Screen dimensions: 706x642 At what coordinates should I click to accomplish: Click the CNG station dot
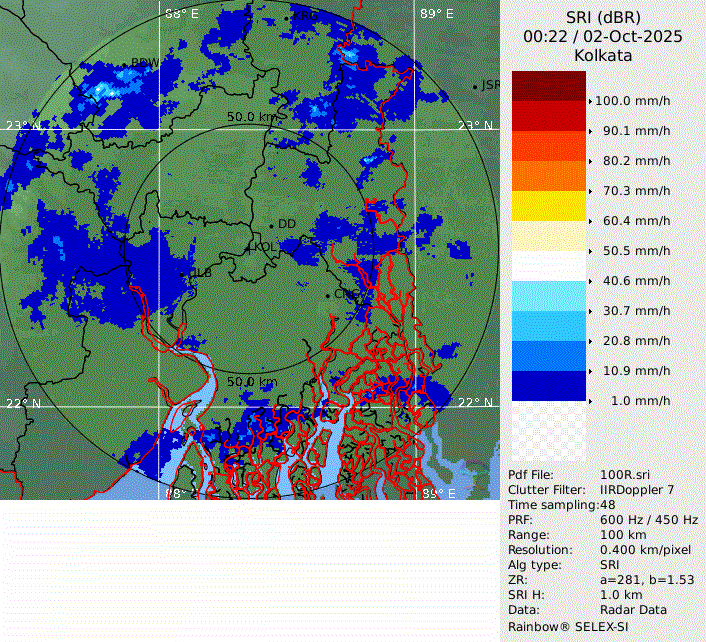(329, 294)
